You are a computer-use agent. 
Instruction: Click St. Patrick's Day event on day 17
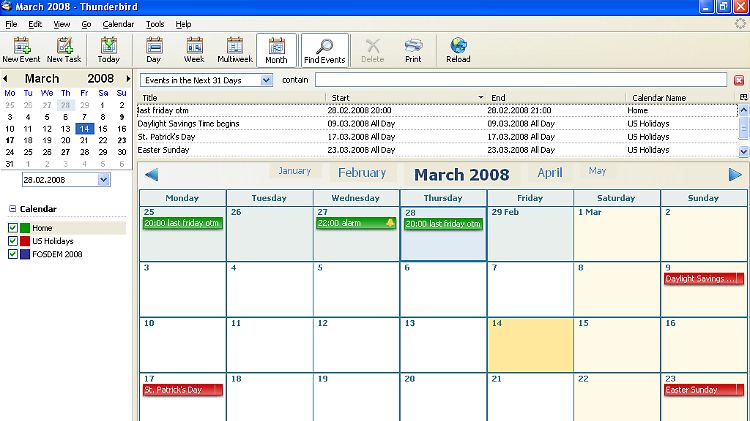point(183,390)
